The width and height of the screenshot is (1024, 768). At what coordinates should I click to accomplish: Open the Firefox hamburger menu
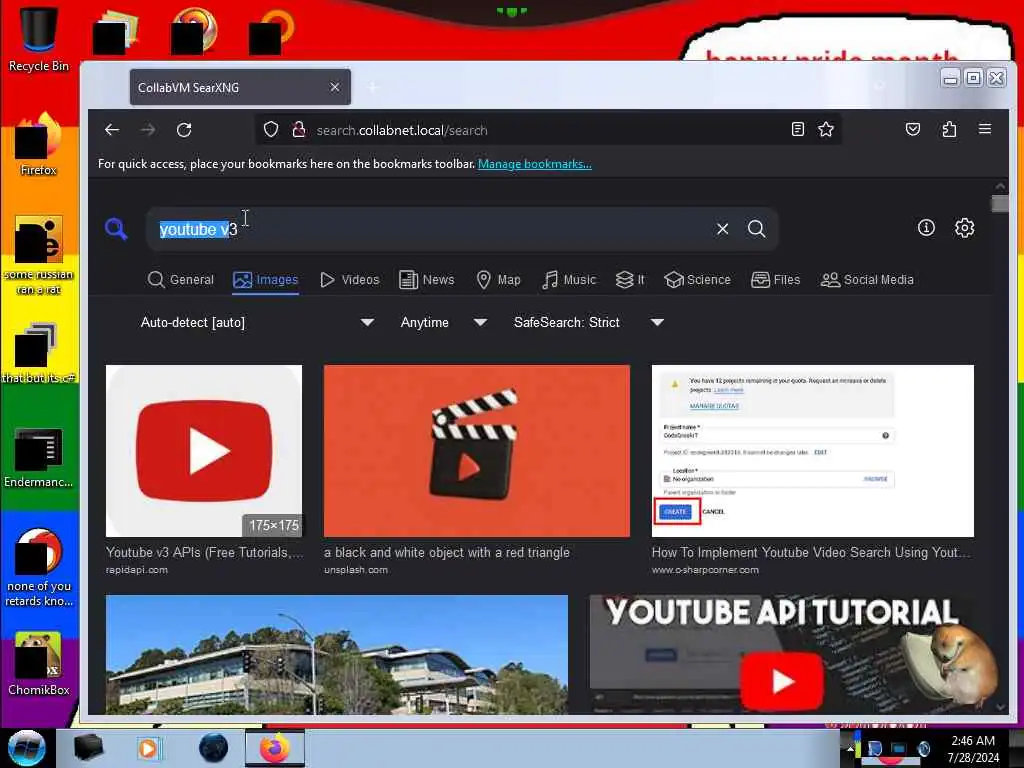985,129
